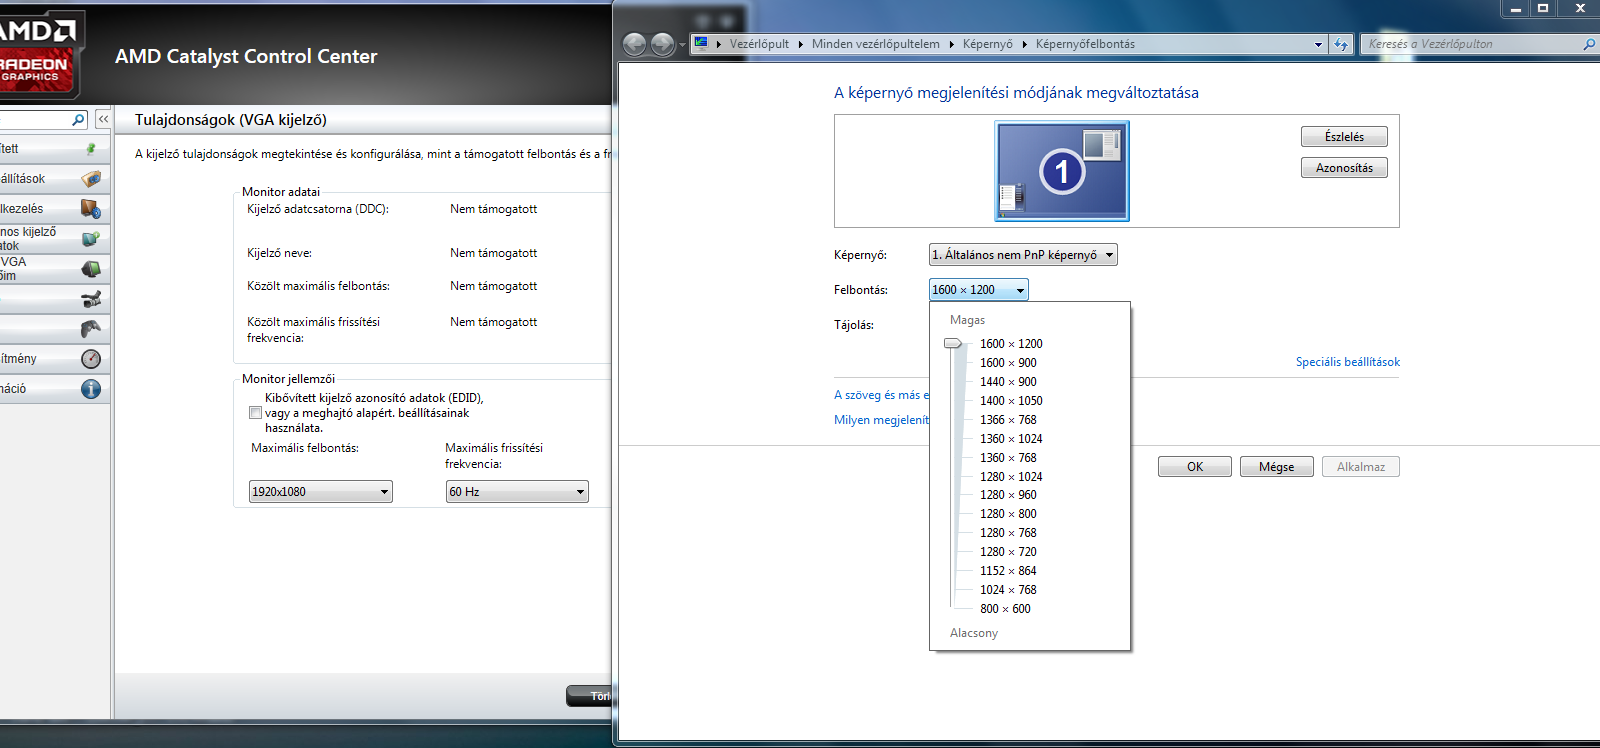Viewport: 1600px width, 748px height.
Task: Click the Azonosítás button
Action: pos(1344,168)
